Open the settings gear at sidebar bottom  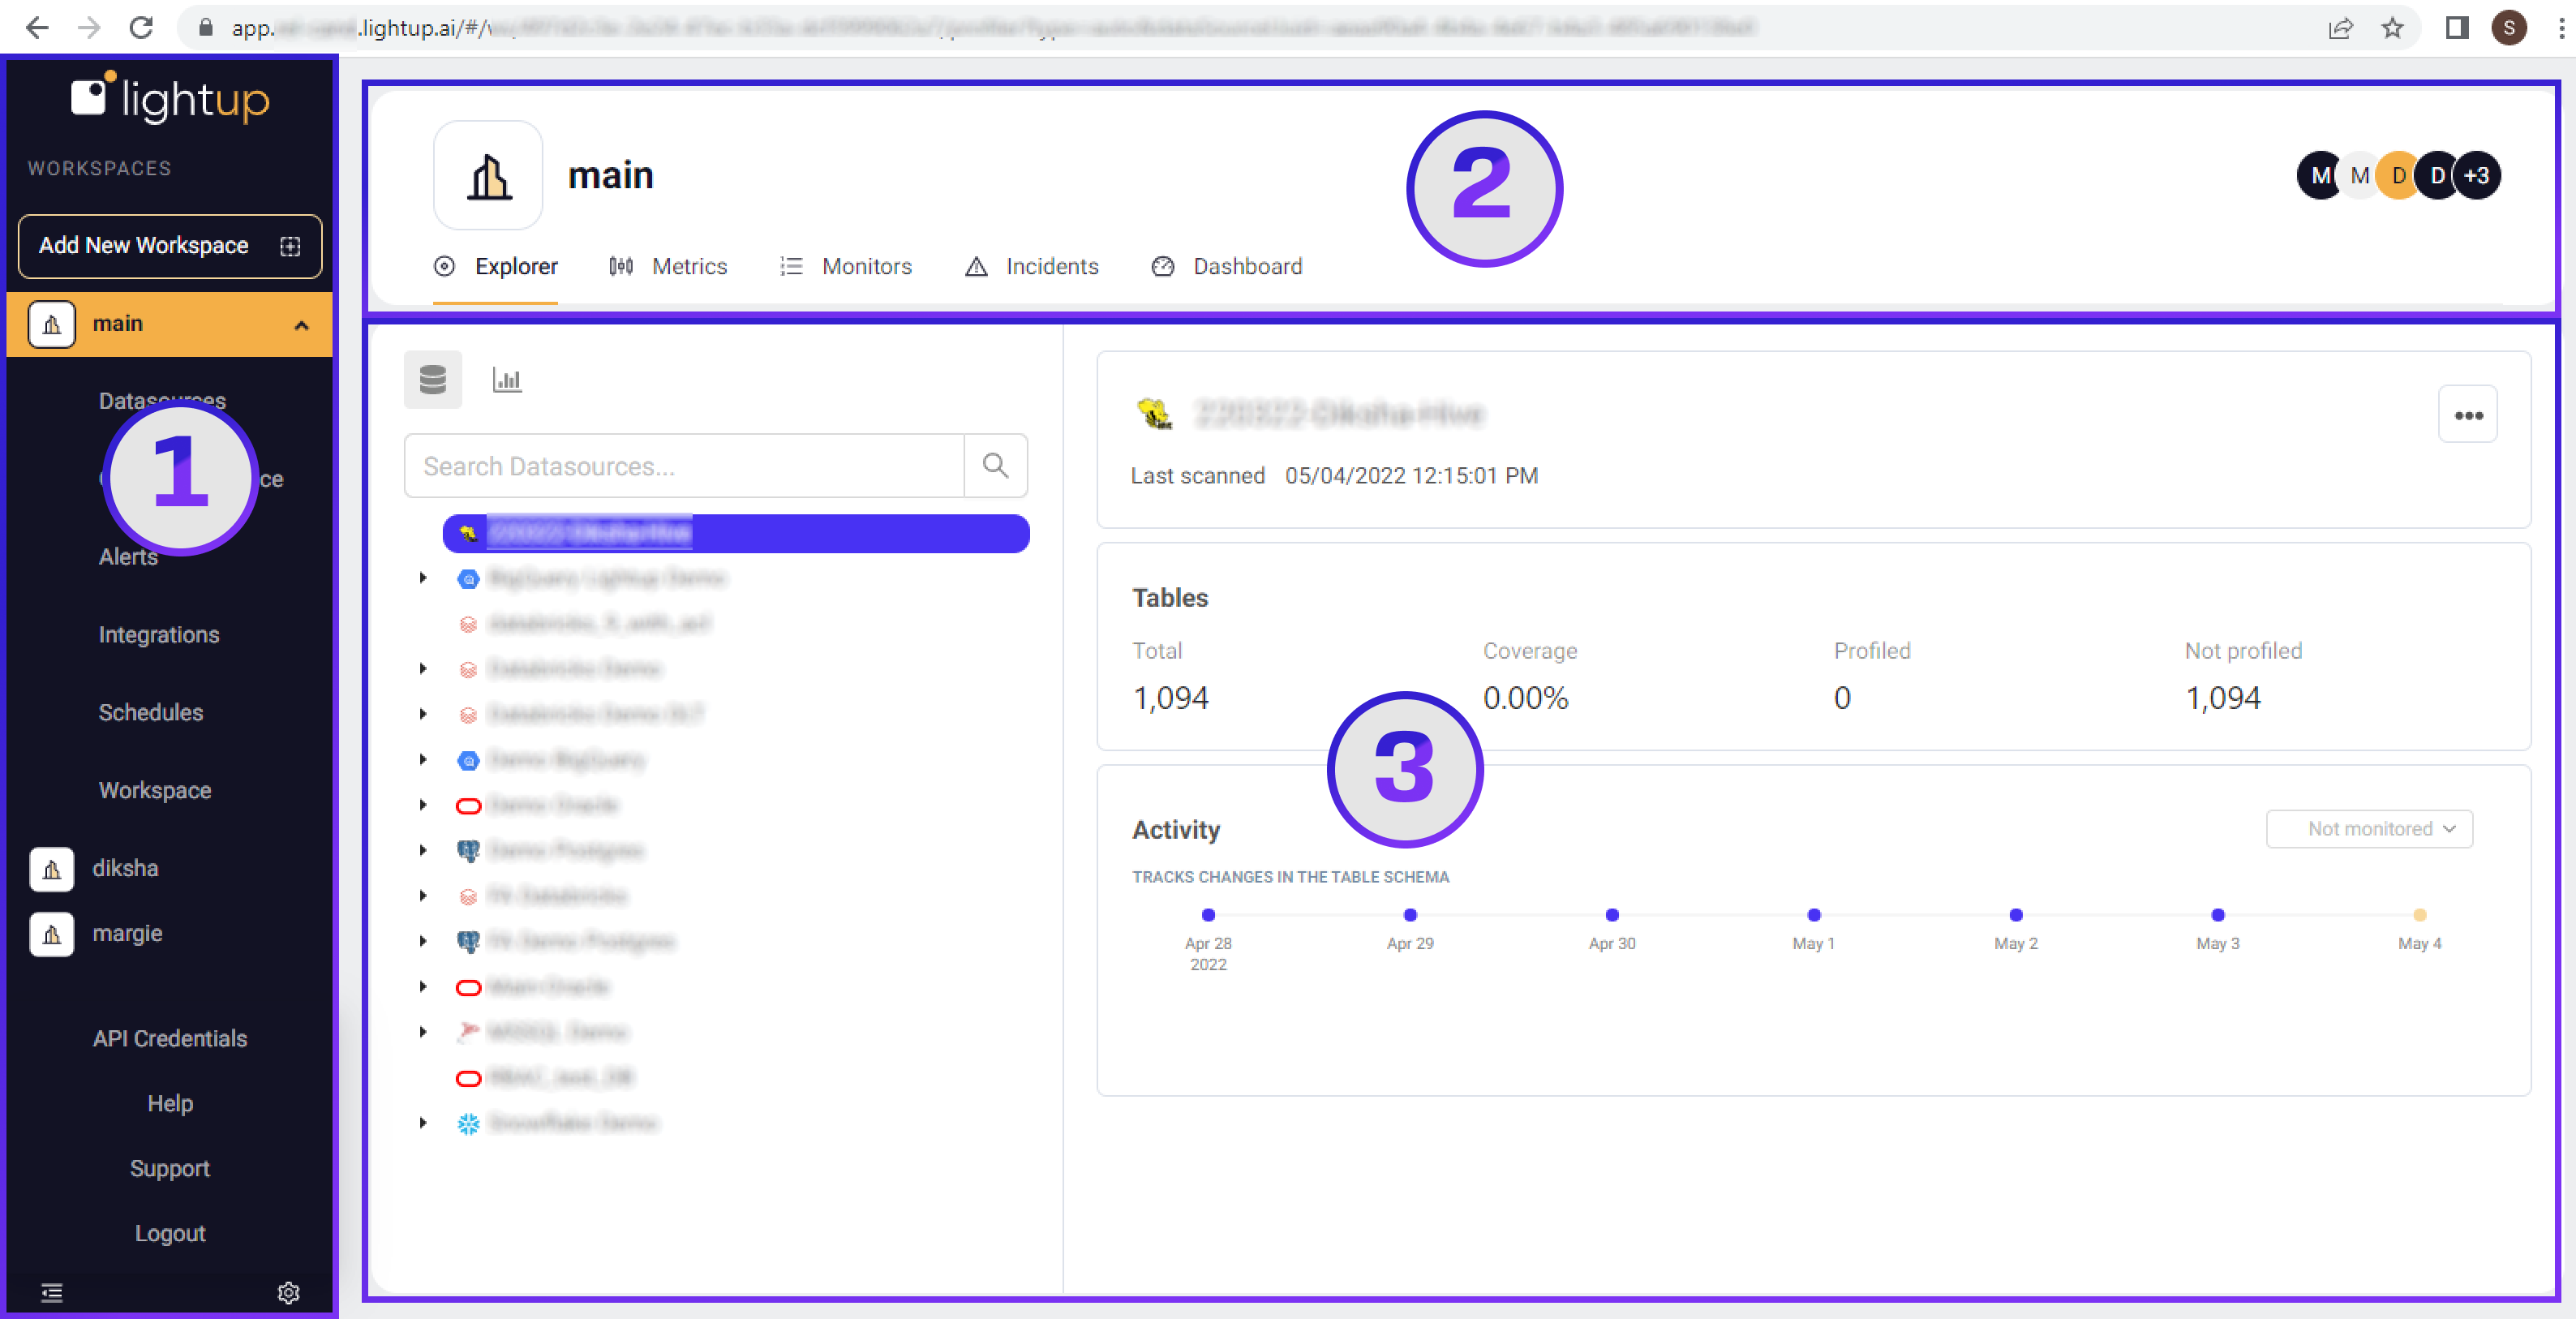[x=288, y=1292]
